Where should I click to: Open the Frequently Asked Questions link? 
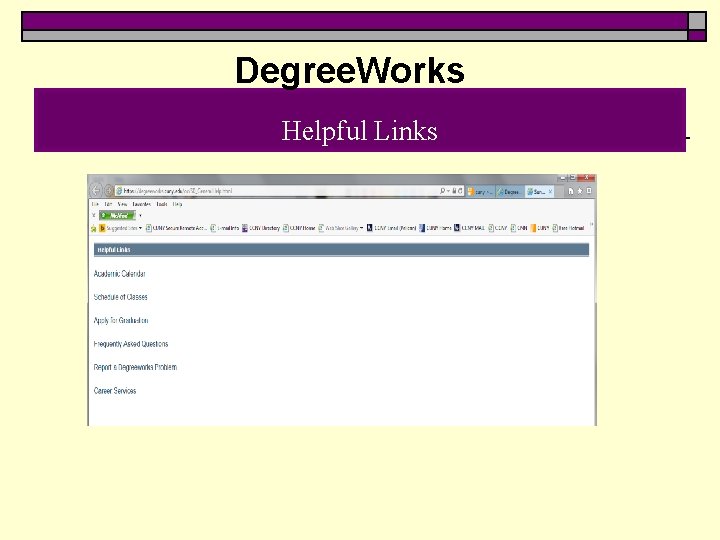coord(131,344)
